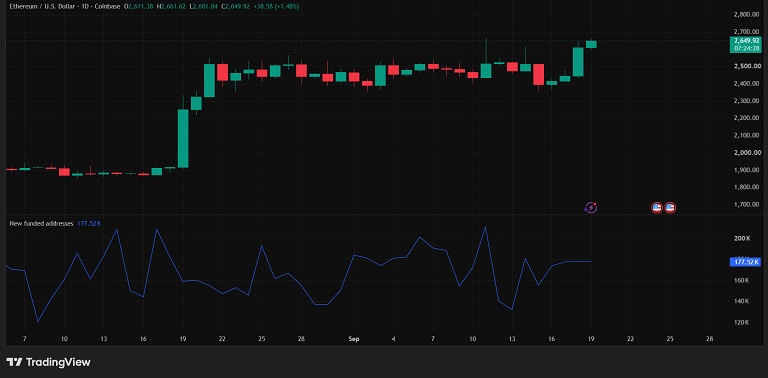Click the tall green candle above August 19
The image size is (768, 378).
(x=183, y=139)
